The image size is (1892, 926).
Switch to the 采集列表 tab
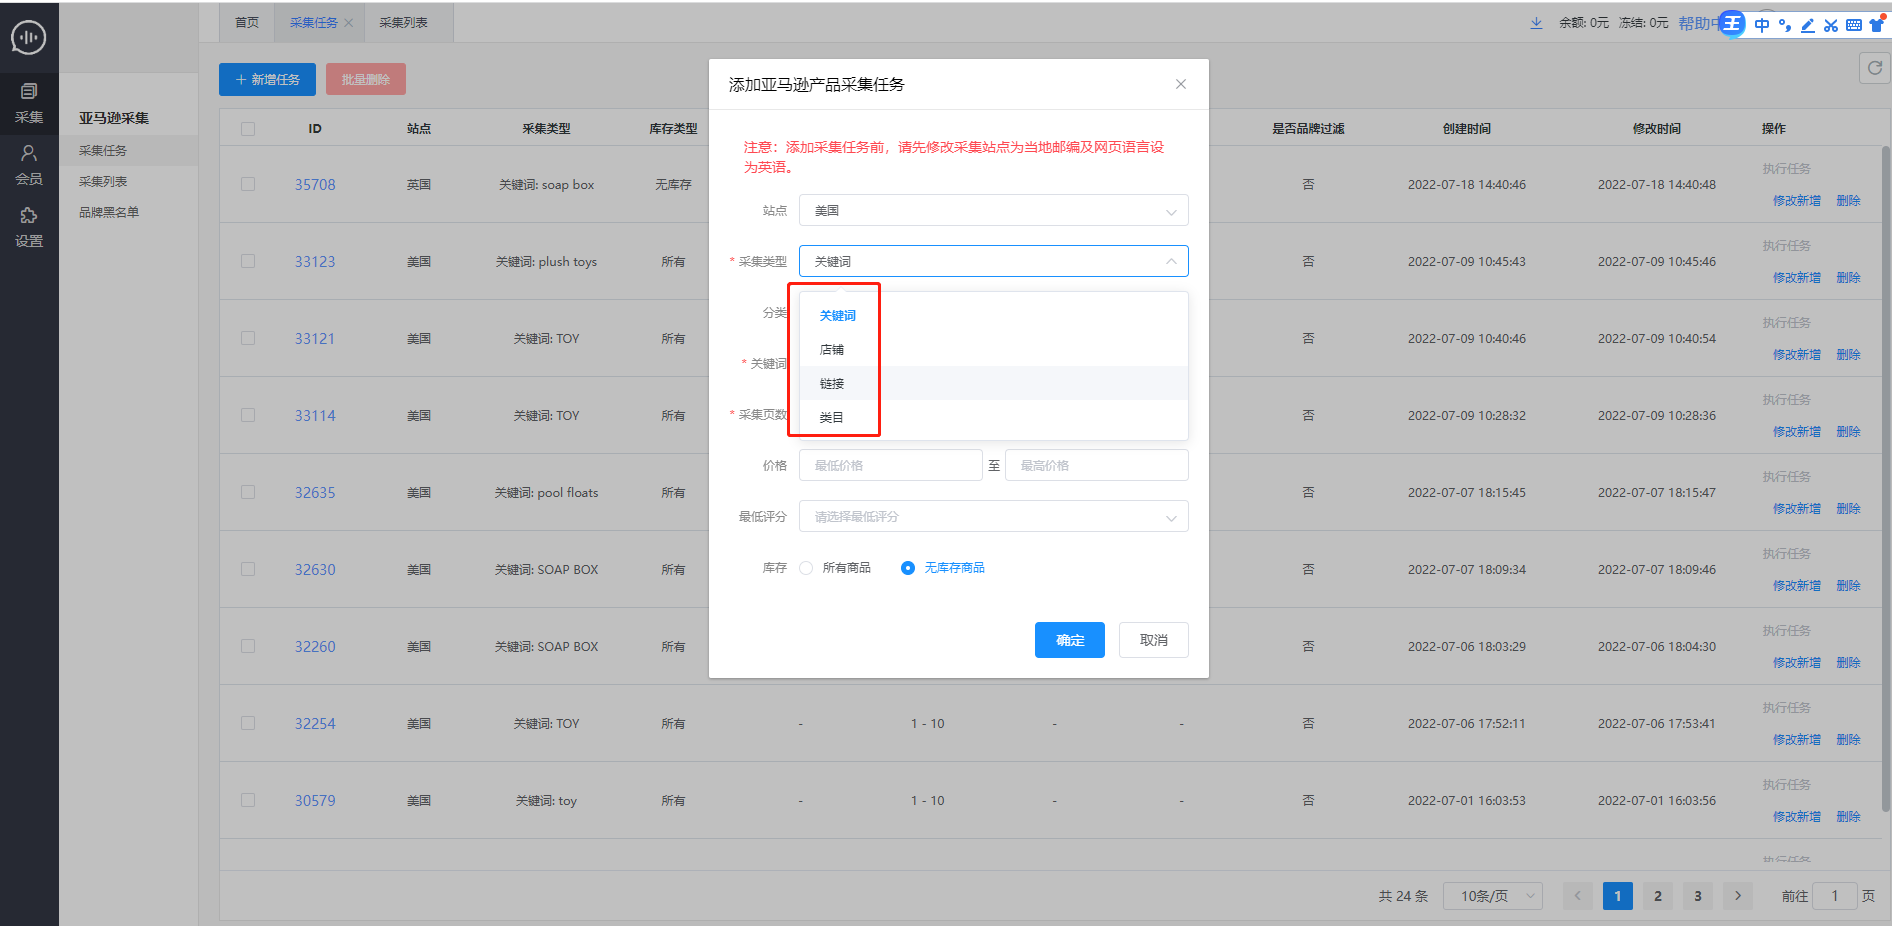click(x=404, y=23)
